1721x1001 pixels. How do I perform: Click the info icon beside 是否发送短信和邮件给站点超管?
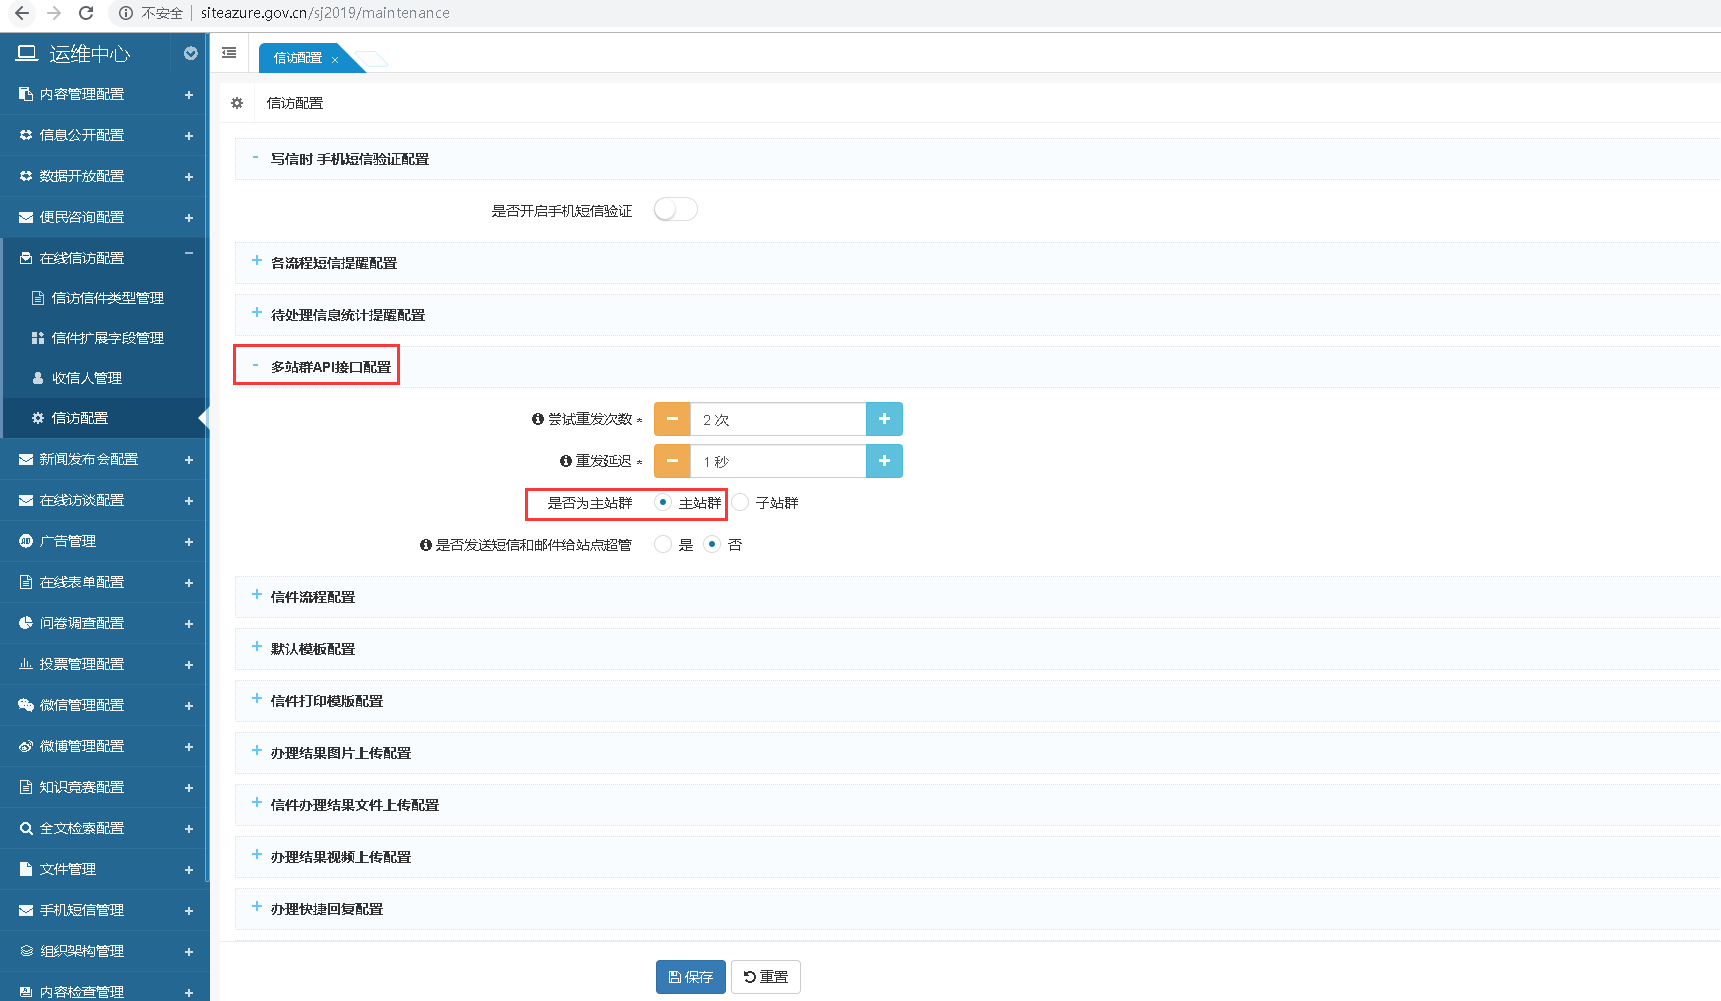coord(425,545)
